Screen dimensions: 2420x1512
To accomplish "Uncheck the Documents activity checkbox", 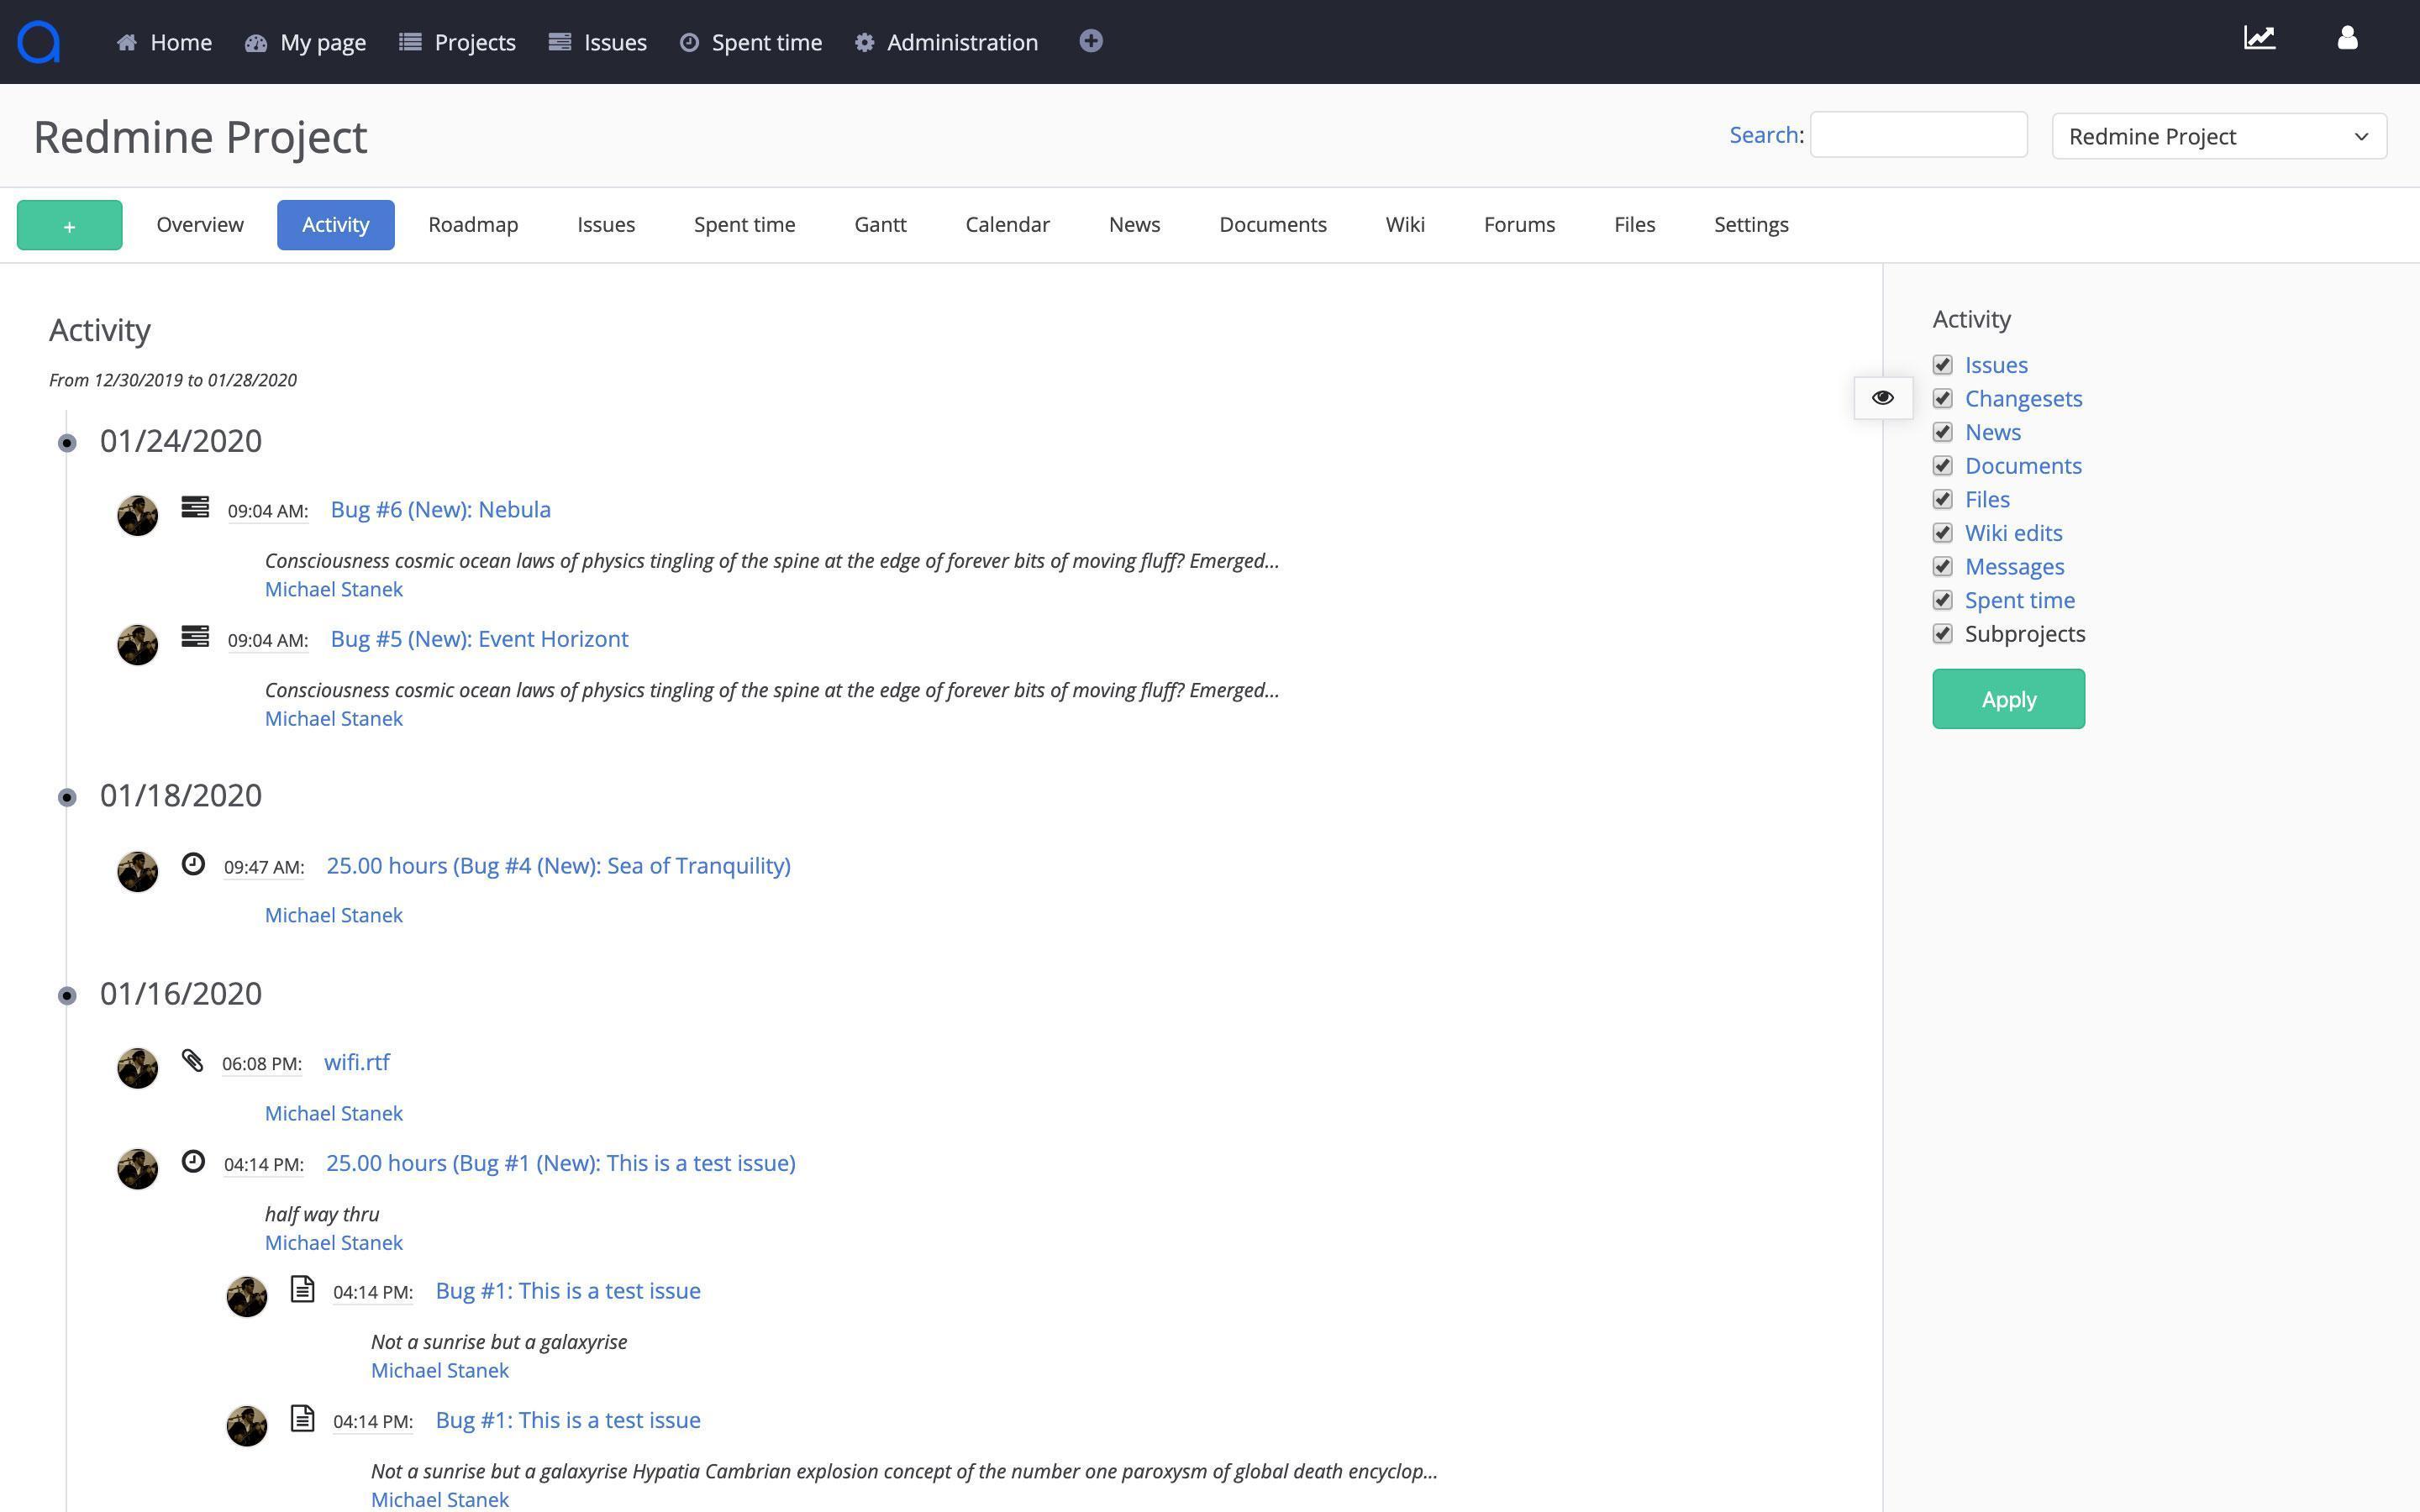I will (x=1943, y=466).
